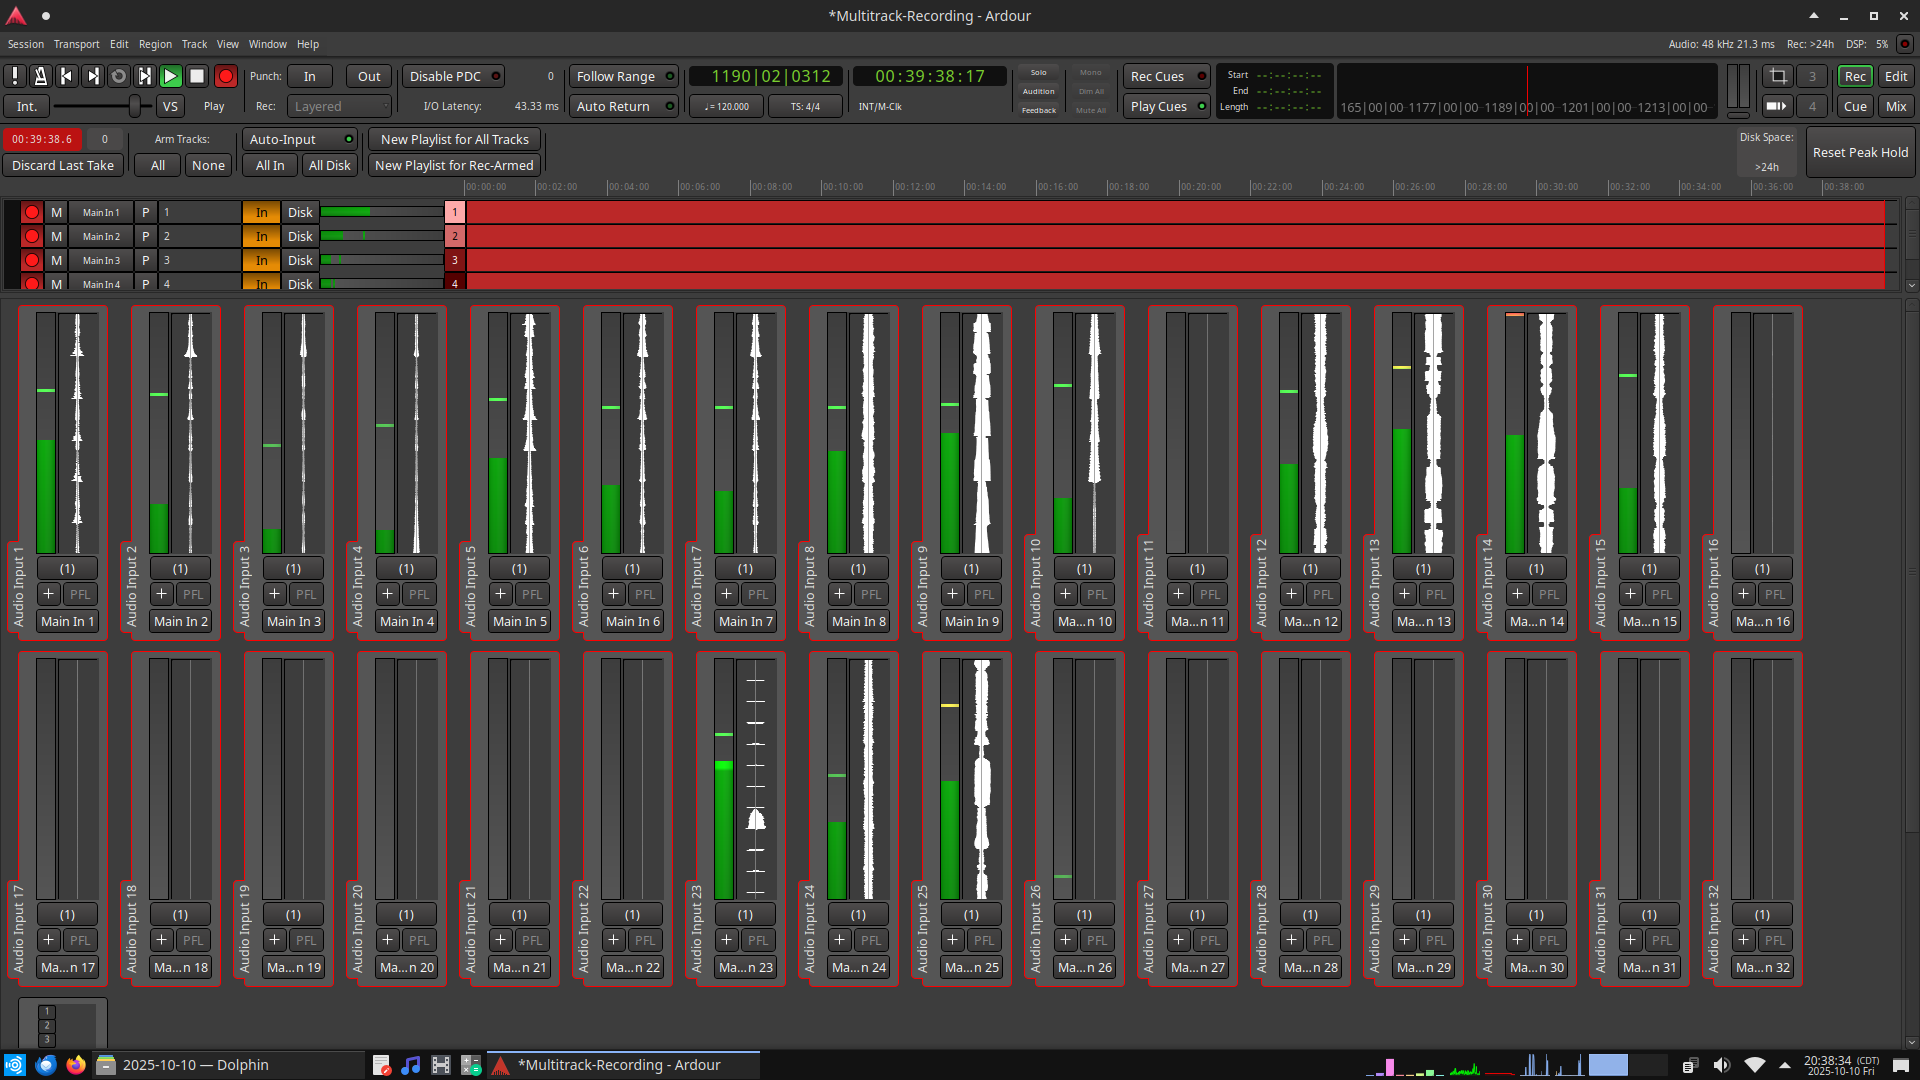Viewport: 1920px width, 1080px height.
Task: Open the Region menu
Action: (155, 44)
